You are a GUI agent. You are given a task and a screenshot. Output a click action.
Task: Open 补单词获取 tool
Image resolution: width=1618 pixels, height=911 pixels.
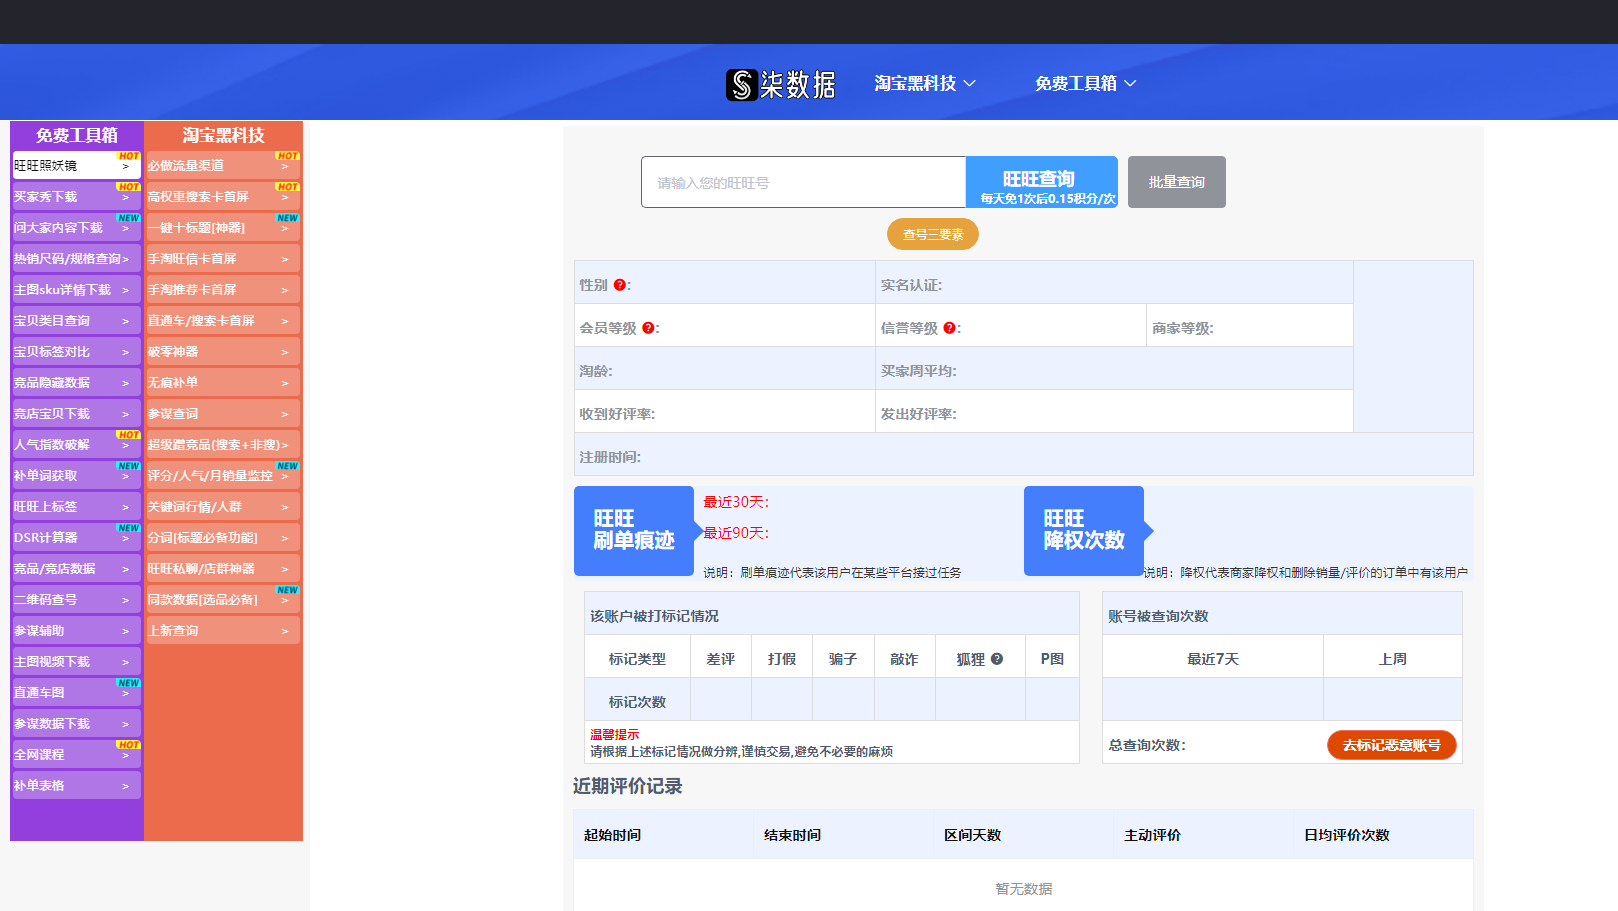[77, 475]
